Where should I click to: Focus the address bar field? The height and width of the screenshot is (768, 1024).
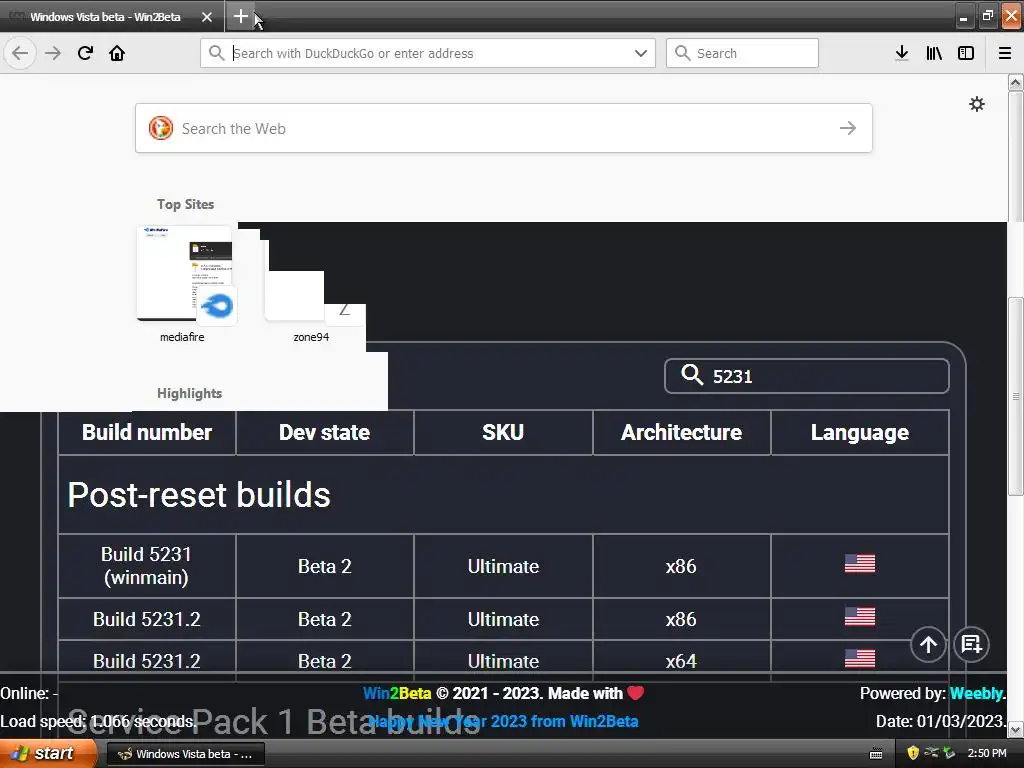tap(428, 53)
